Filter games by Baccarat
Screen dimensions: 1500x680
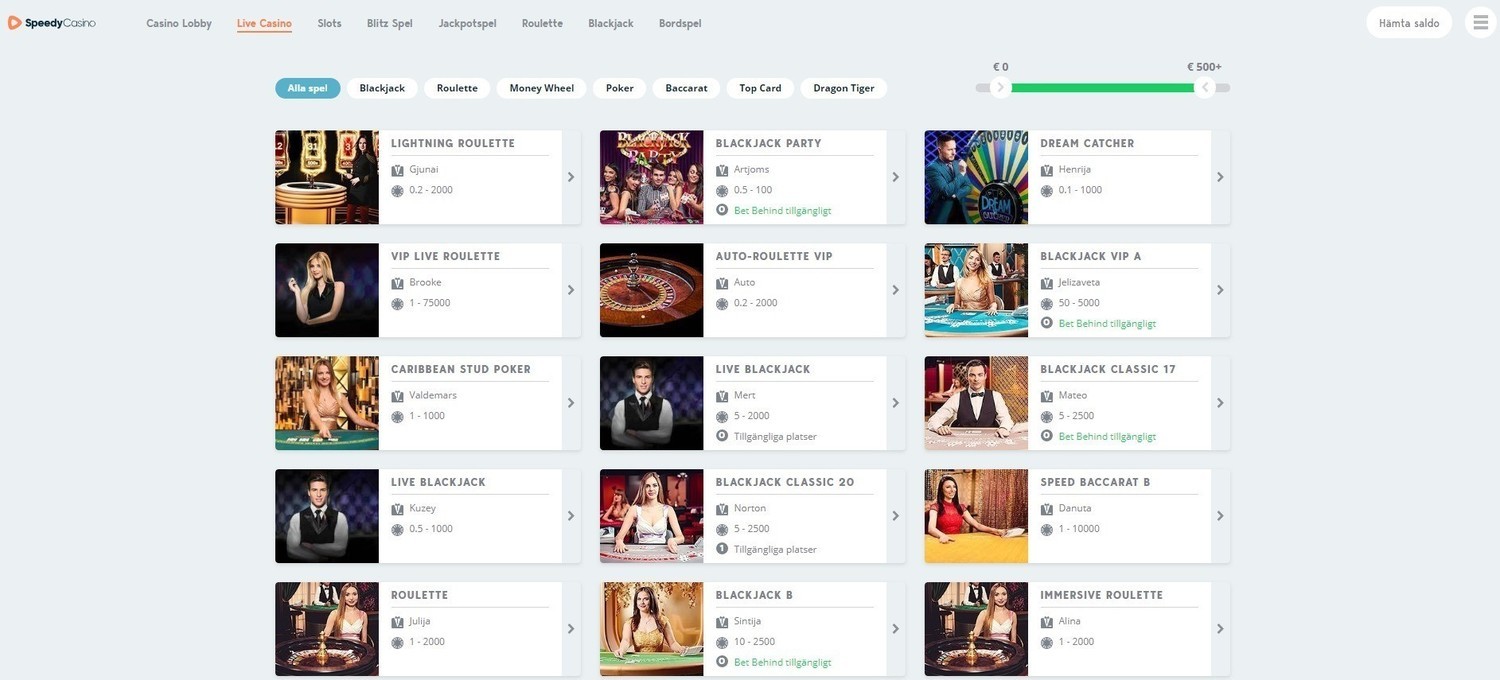click(x=686, y=88)
